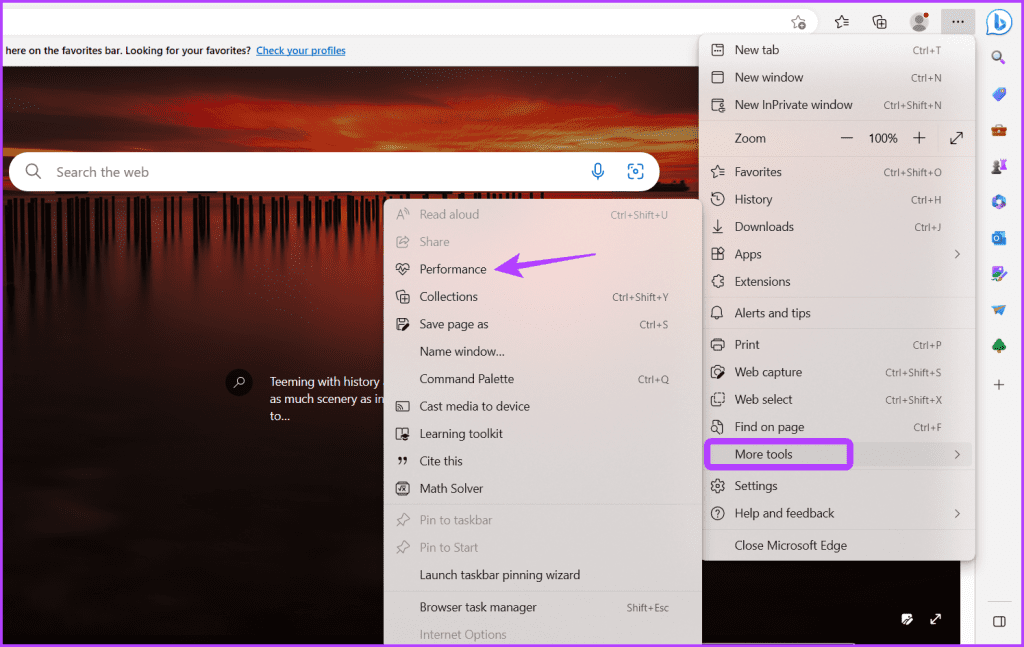Open sidebar Microsoft 365 icon
The height and width of the screenshot is (647, 1024).
coord(999,202)
